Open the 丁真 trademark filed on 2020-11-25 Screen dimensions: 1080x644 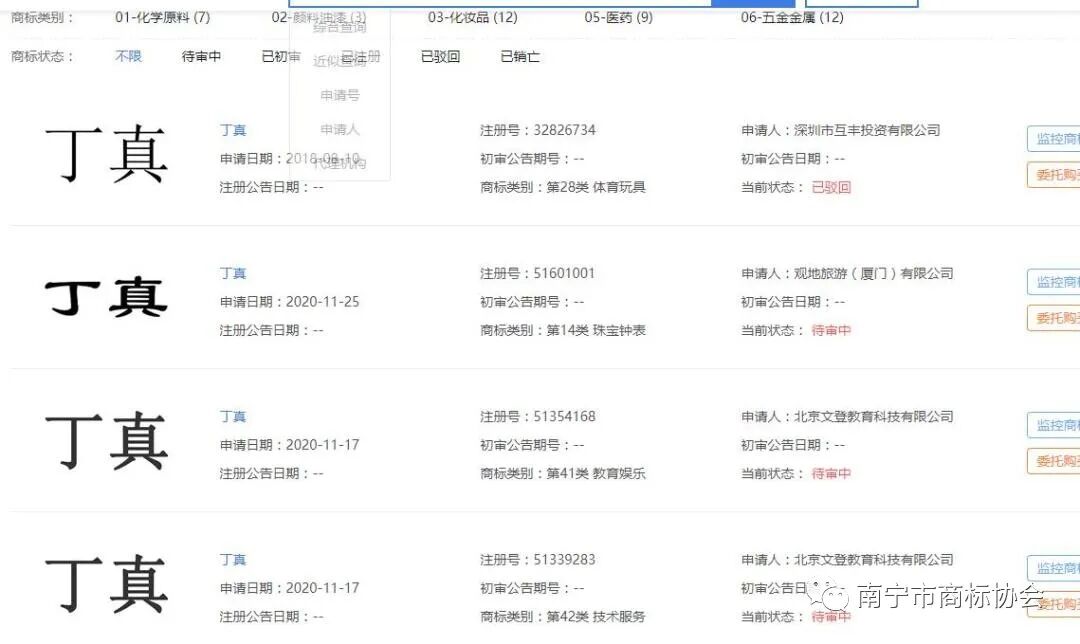(x=232, y=272)
